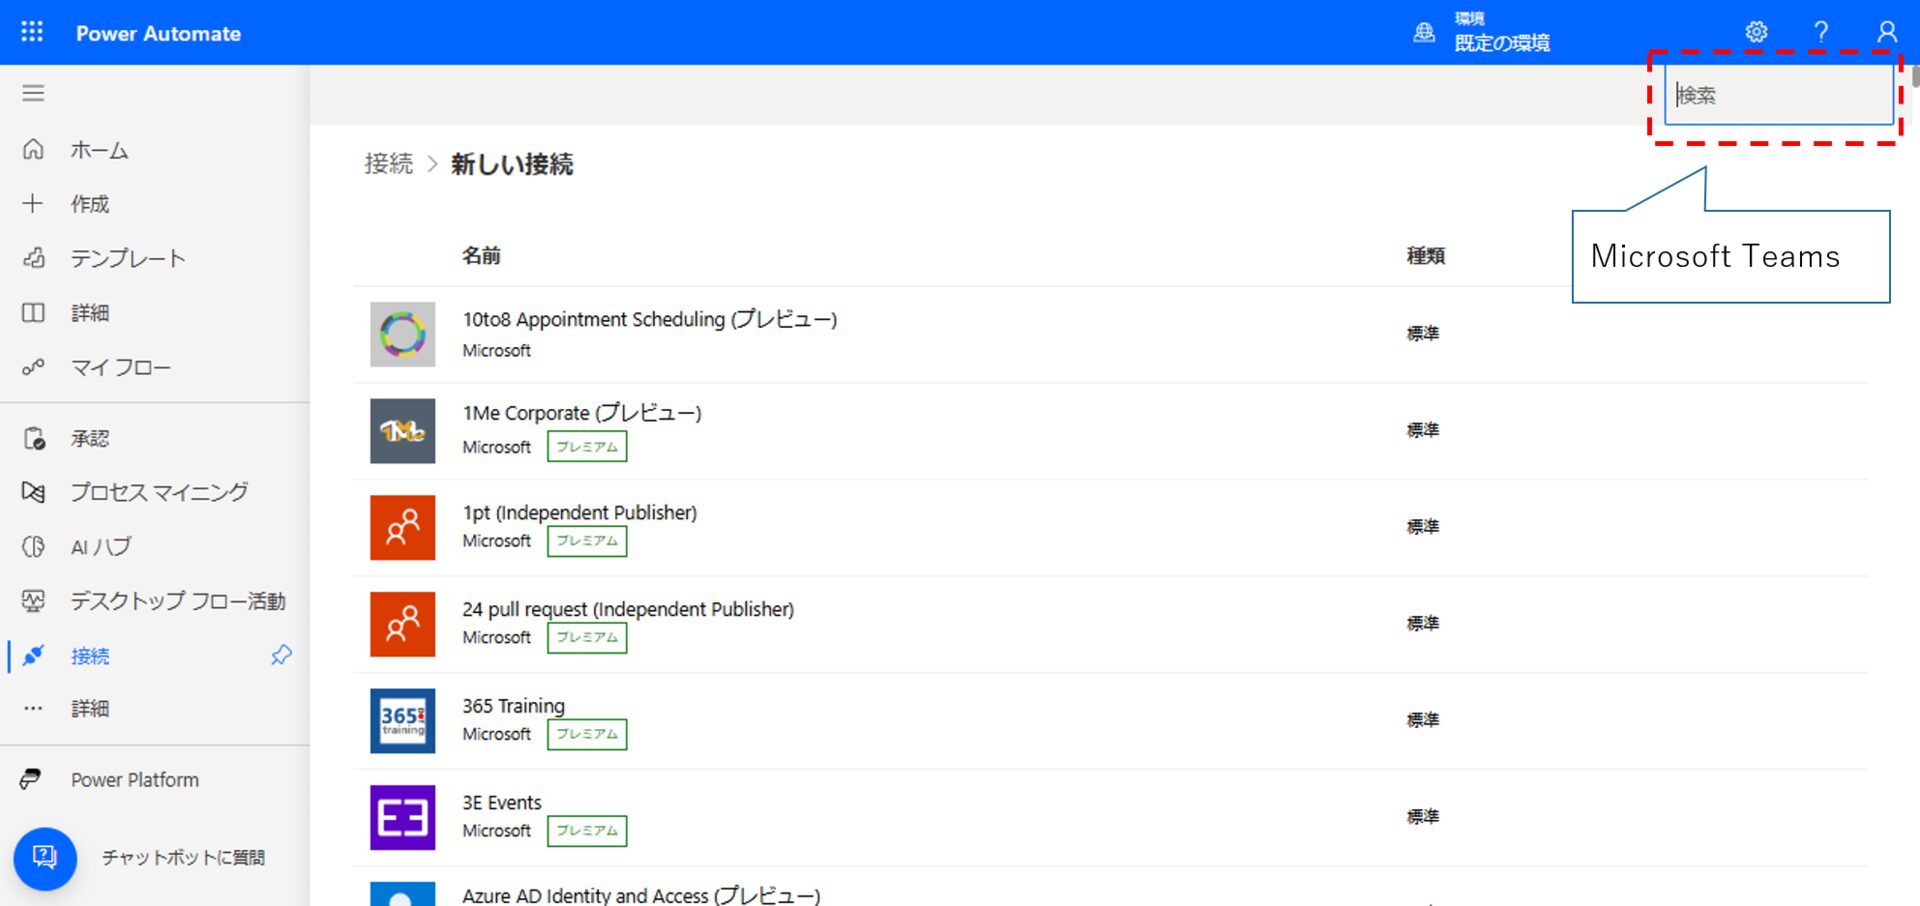Image resolution: width=1920 pixels, height=906 pixels.
Task: Click 標準 in the 1pt row
Action: (1423, 526)
